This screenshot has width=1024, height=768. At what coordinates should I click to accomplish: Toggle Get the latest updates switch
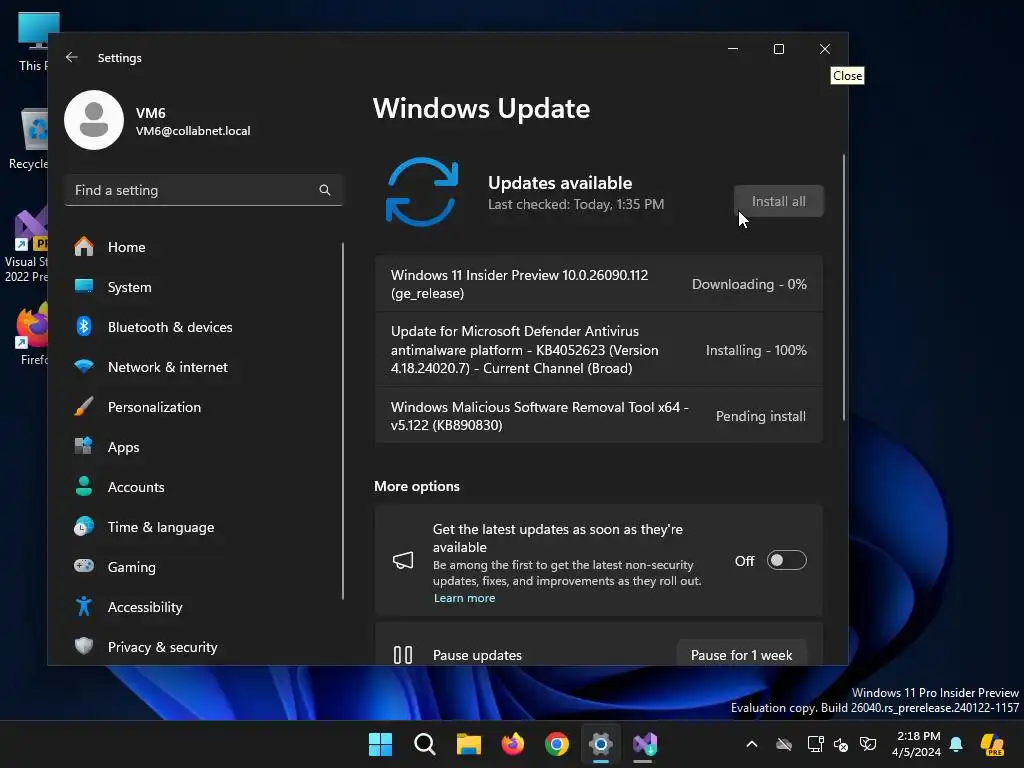tap(786, 560)
